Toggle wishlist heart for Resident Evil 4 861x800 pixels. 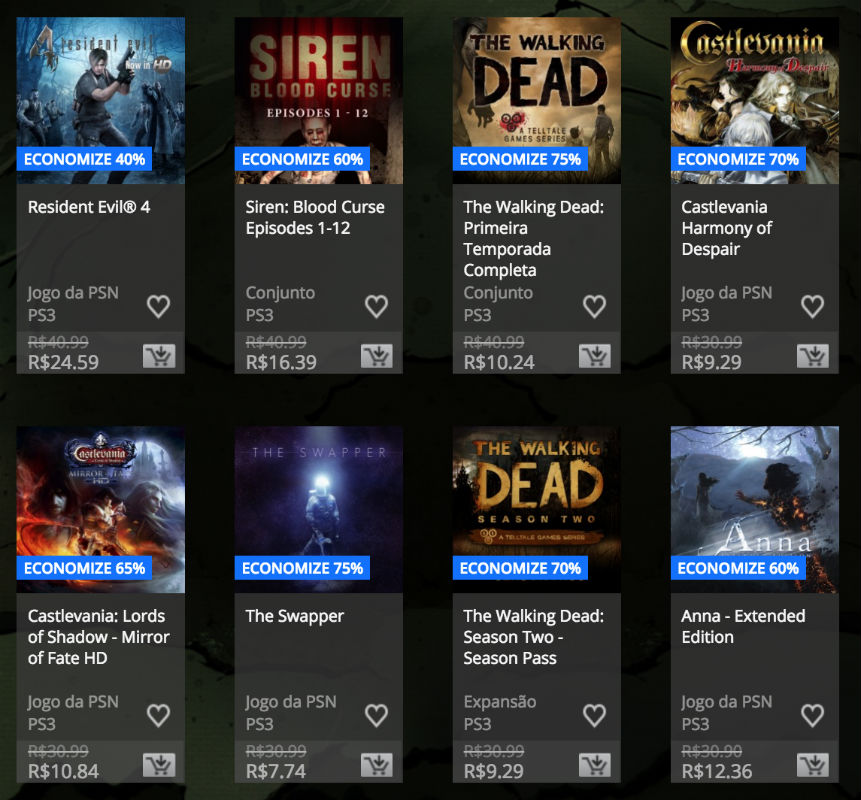159,306
